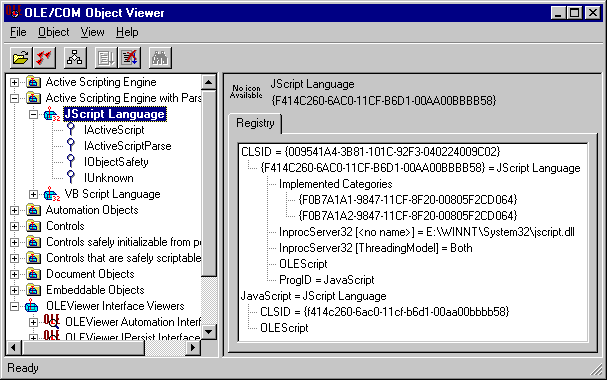Click the CLSID = {009541A4-...} root entry
Screen dimensions: 607x380
370,152
